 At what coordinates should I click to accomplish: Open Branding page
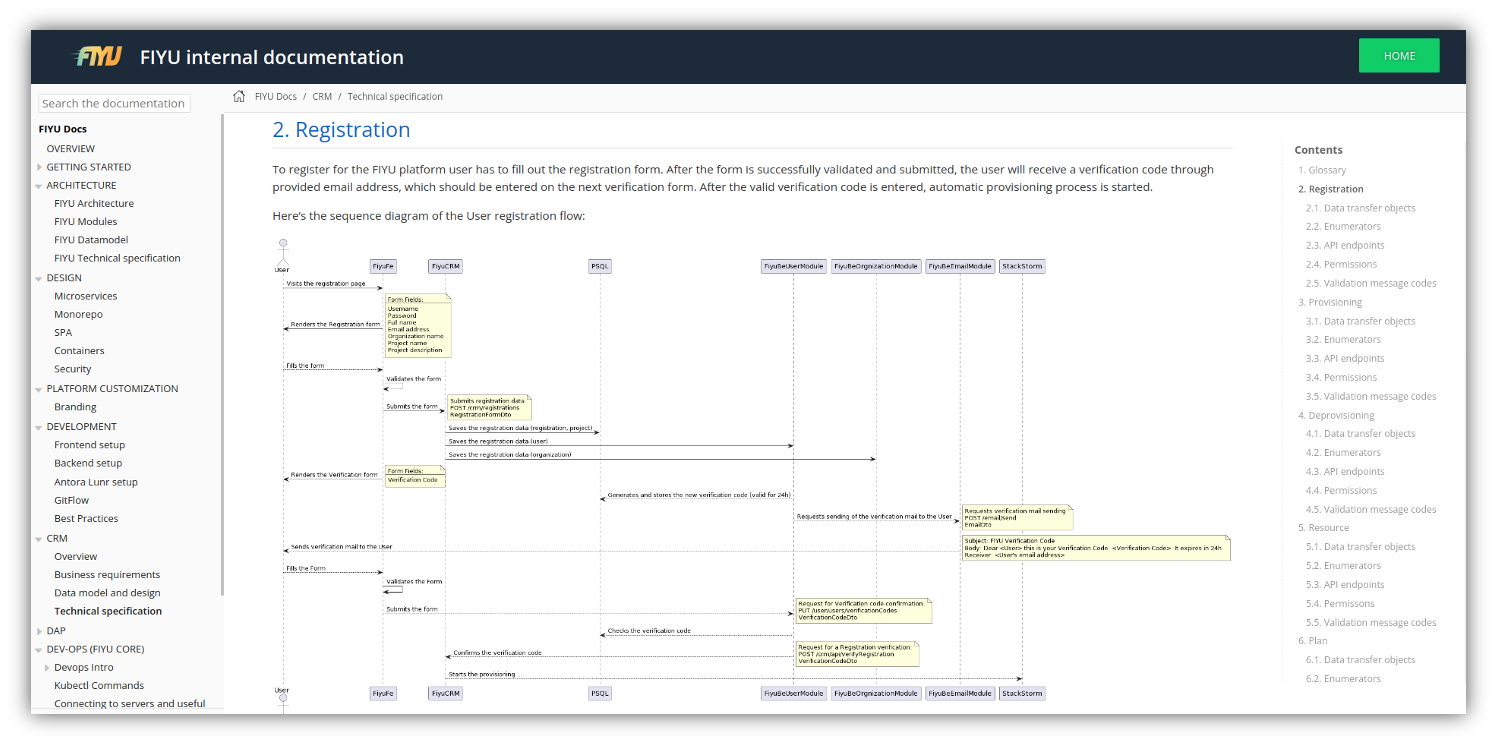(75, 407)
